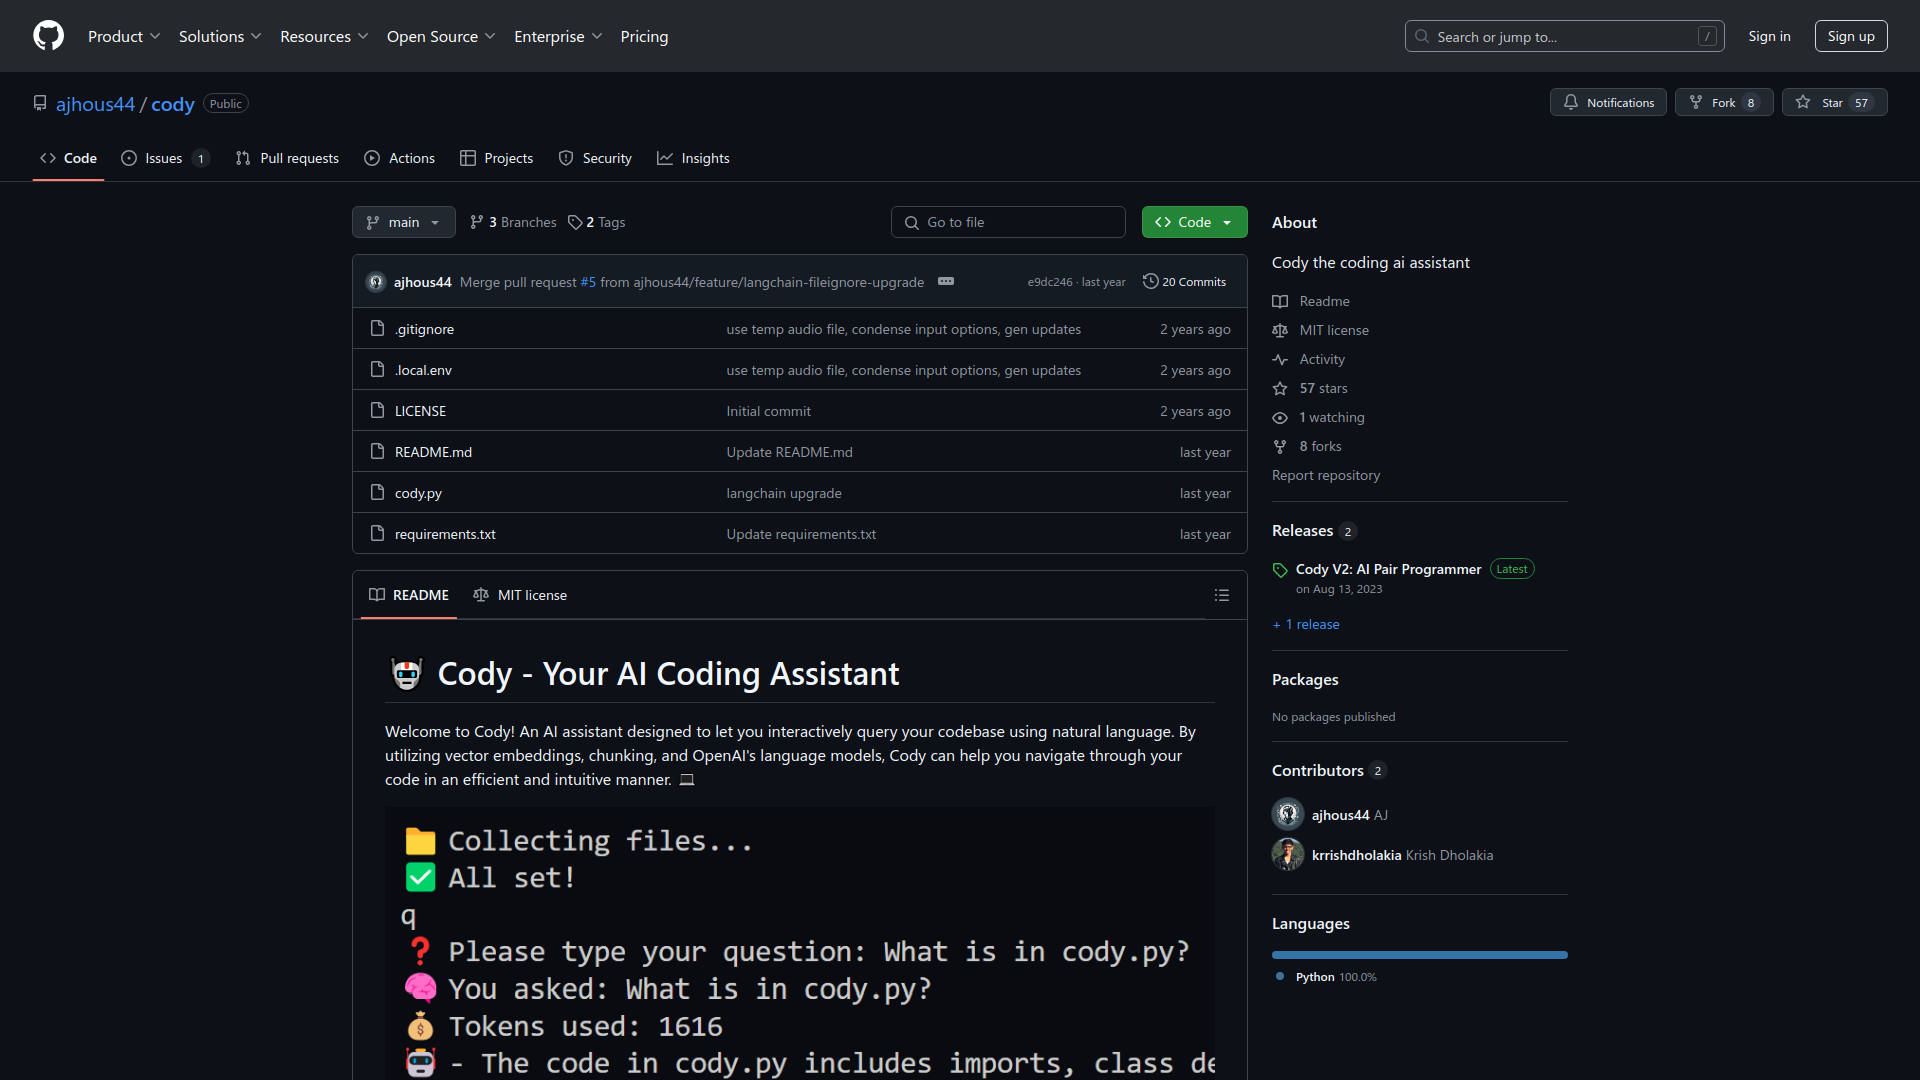Open the Product menu
The height and width of the screenshot is (1080, 1920).
[124, 36]
